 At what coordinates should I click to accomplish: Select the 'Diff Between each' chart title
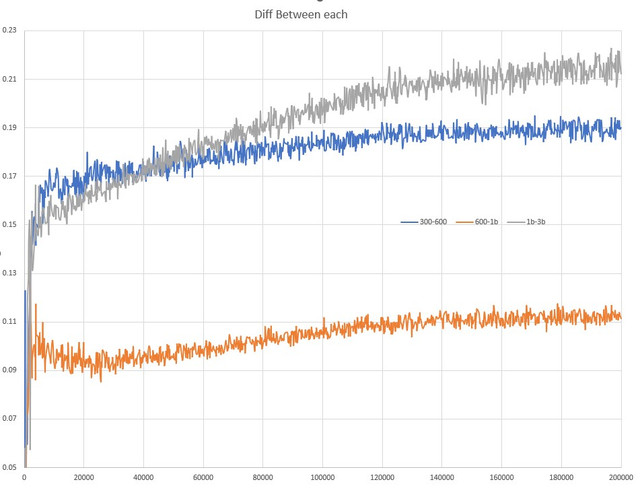[301, 15]
